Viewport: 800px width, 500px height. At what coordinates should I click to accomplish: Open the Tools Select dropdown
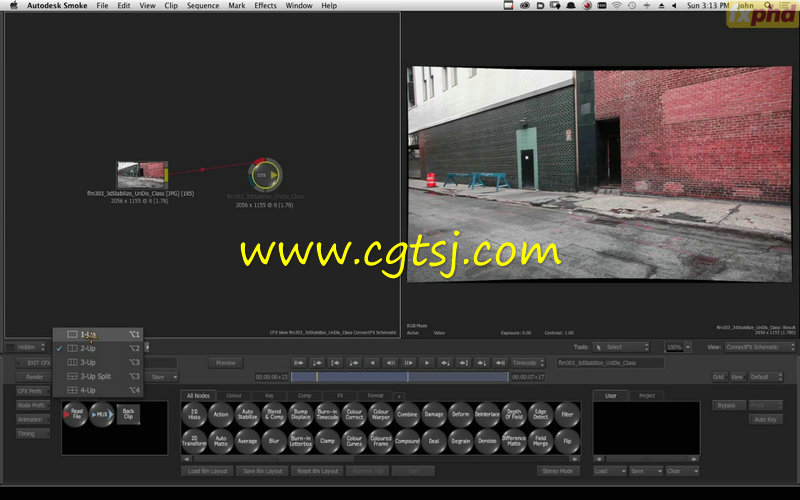(x=621, y=347)
